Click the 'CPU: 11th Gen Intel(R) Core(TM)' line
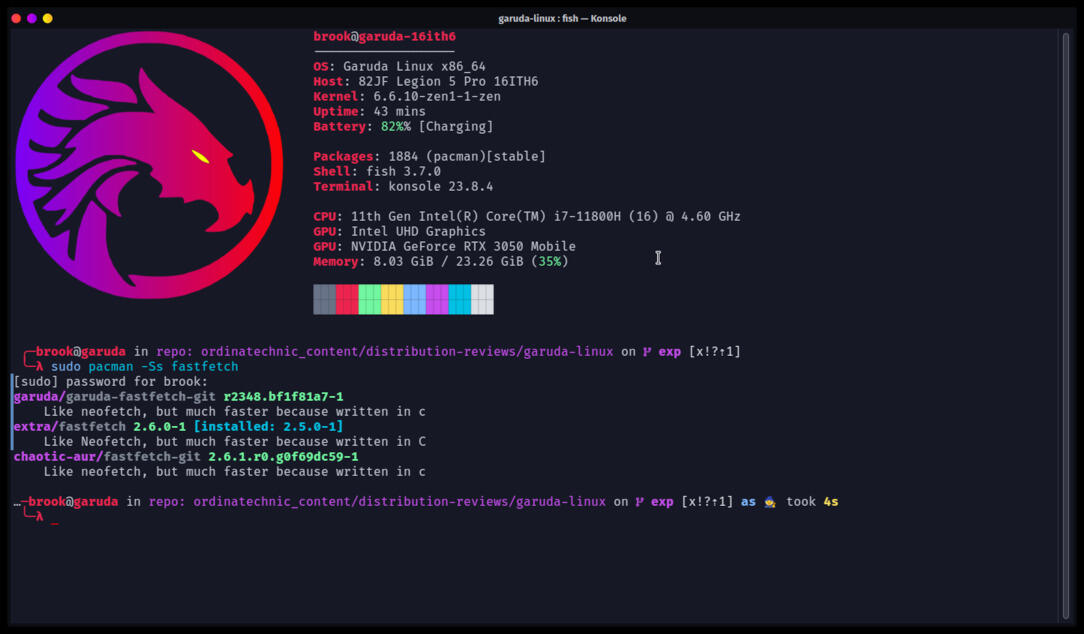1084x634 pixels. [x=527, y=216]
